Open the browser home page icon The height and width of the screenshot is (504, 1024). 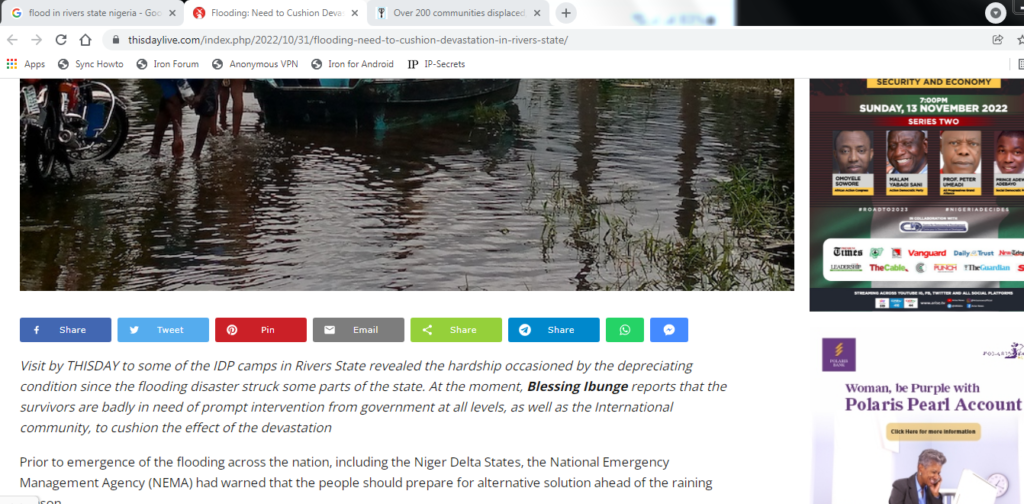[x=86, y=40]
